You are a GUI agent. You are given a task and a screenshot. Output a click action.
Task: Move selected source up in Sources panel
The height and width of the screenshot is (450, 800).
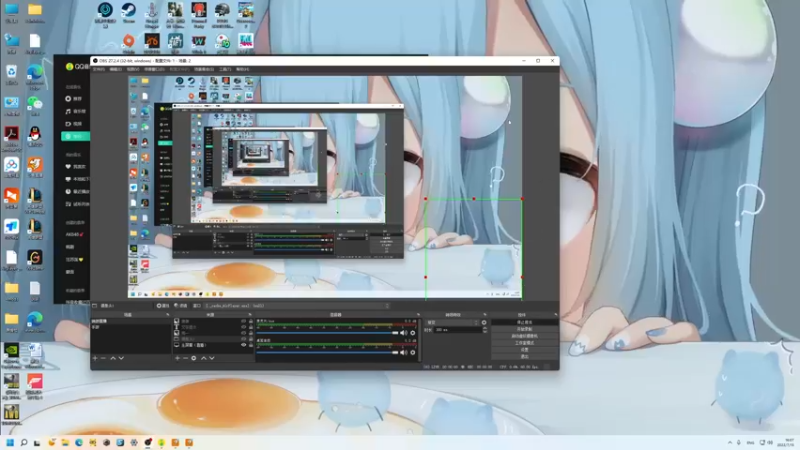pyautogui.click(x=204, y=358)
